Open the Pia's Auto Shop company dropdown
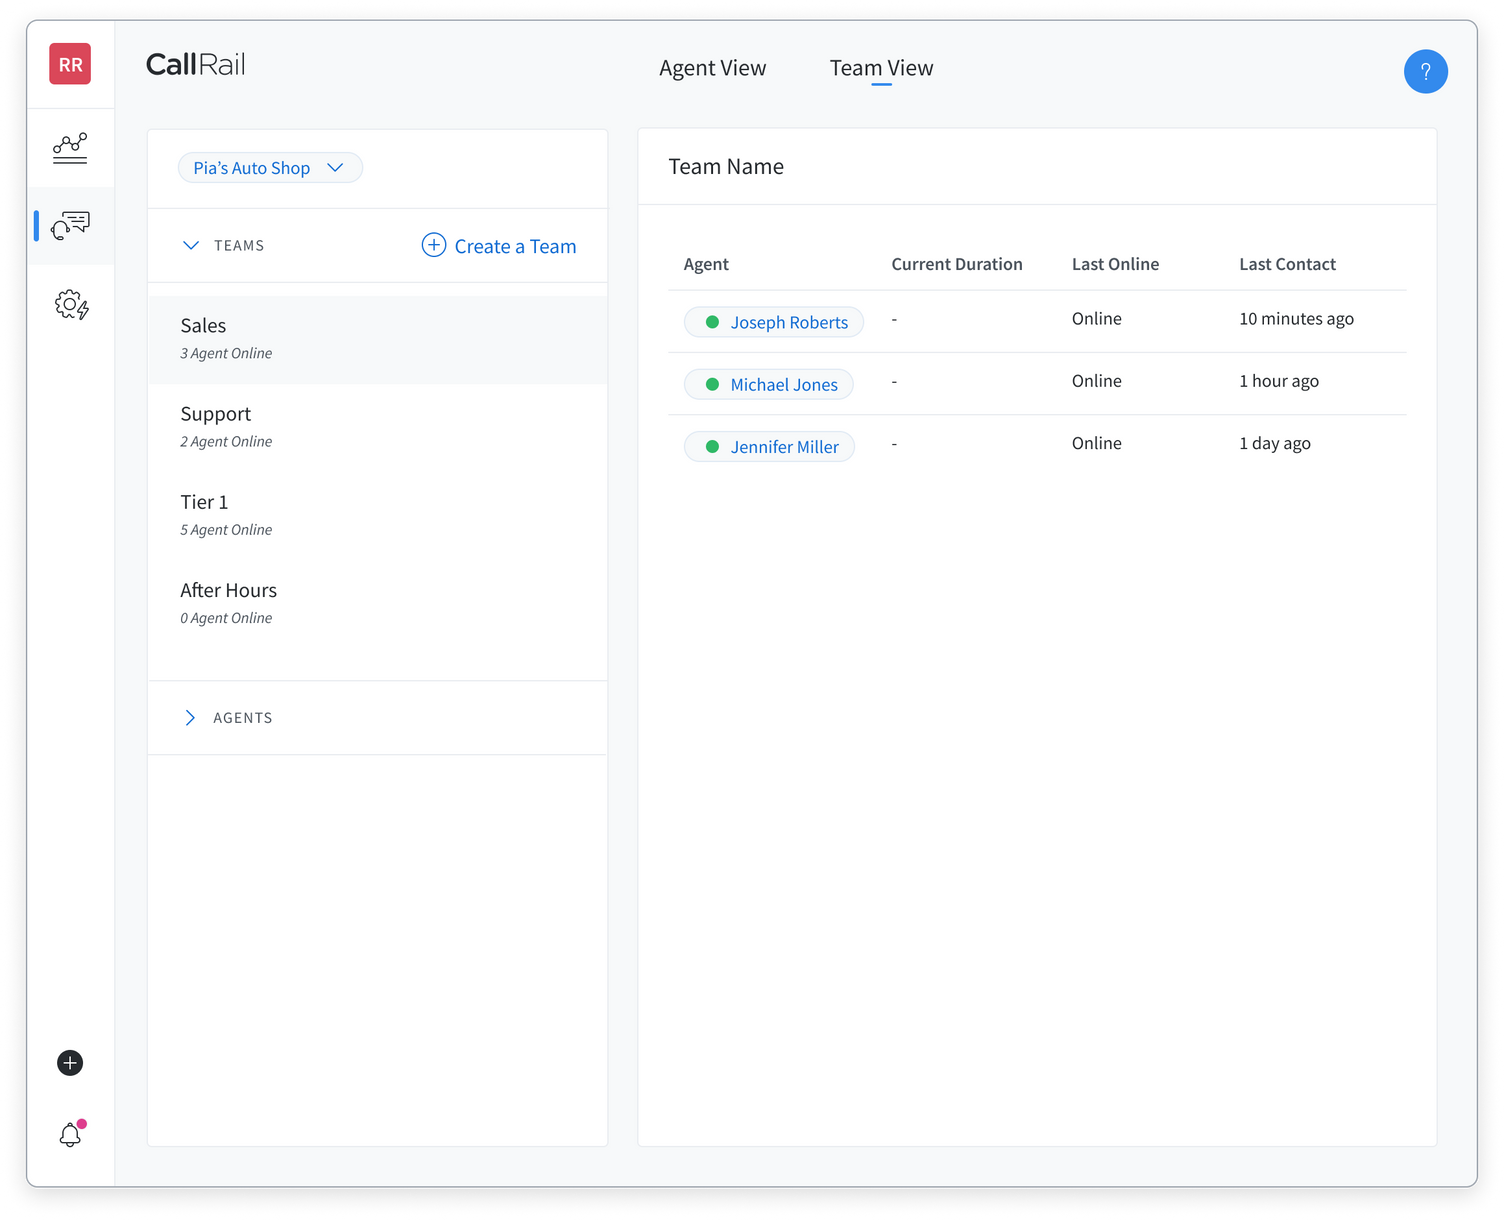Screen dimensions: 1504x1220 pos(269,168)
